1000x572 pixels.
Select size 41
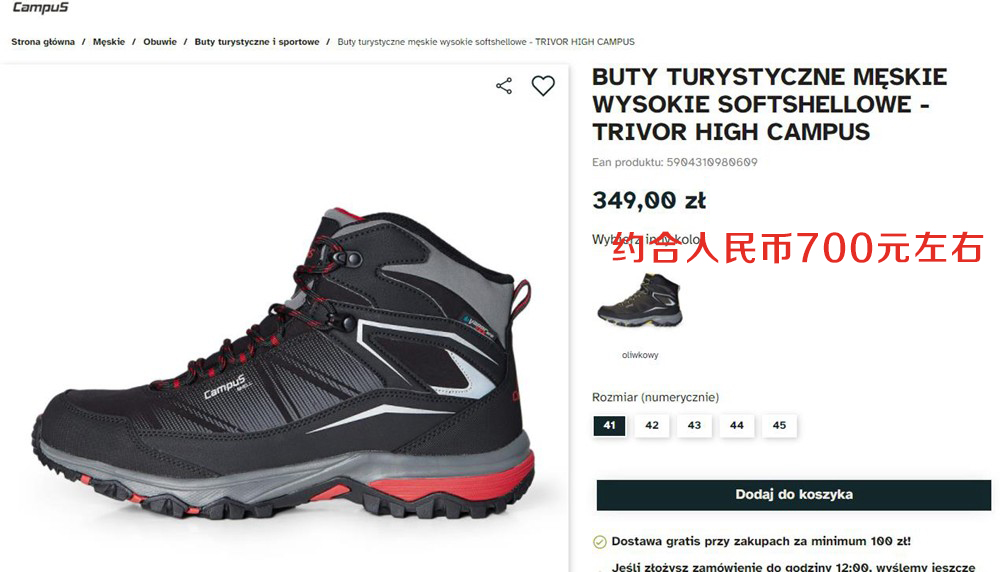tap(609, 425)
